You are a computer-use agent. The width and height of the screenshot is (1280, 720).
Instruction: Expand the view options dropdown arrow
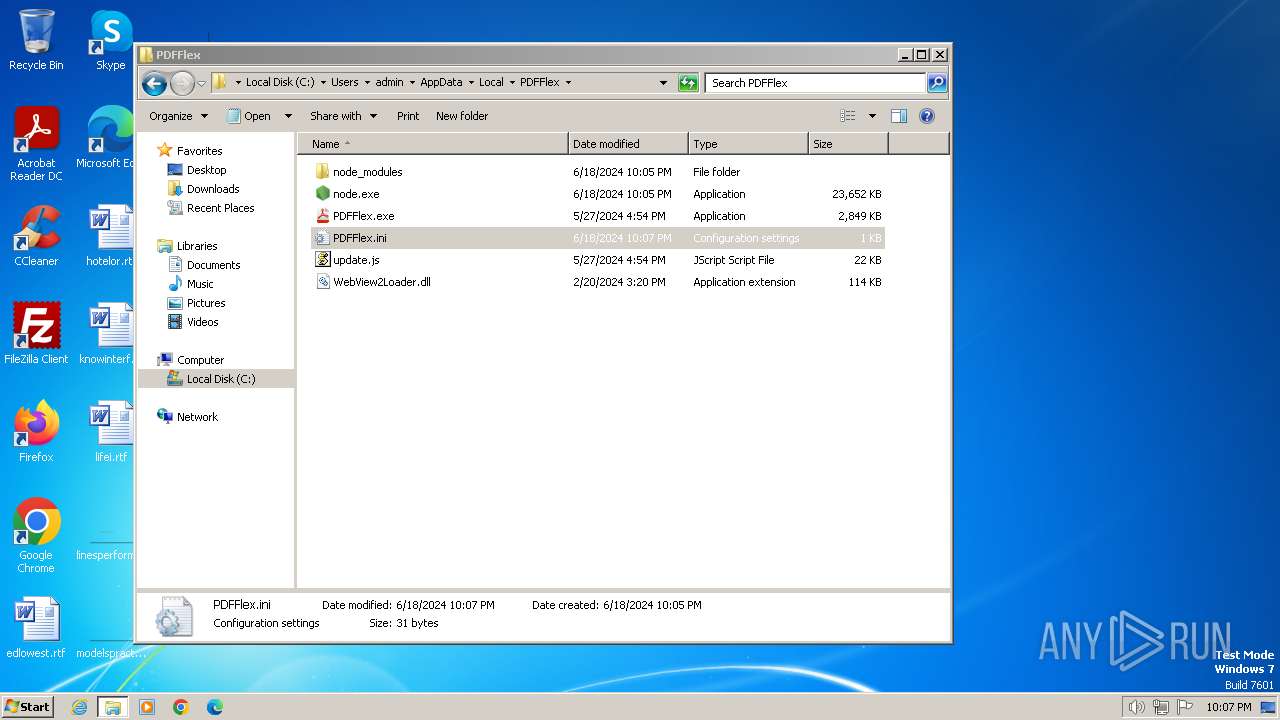tap(872, 116)
